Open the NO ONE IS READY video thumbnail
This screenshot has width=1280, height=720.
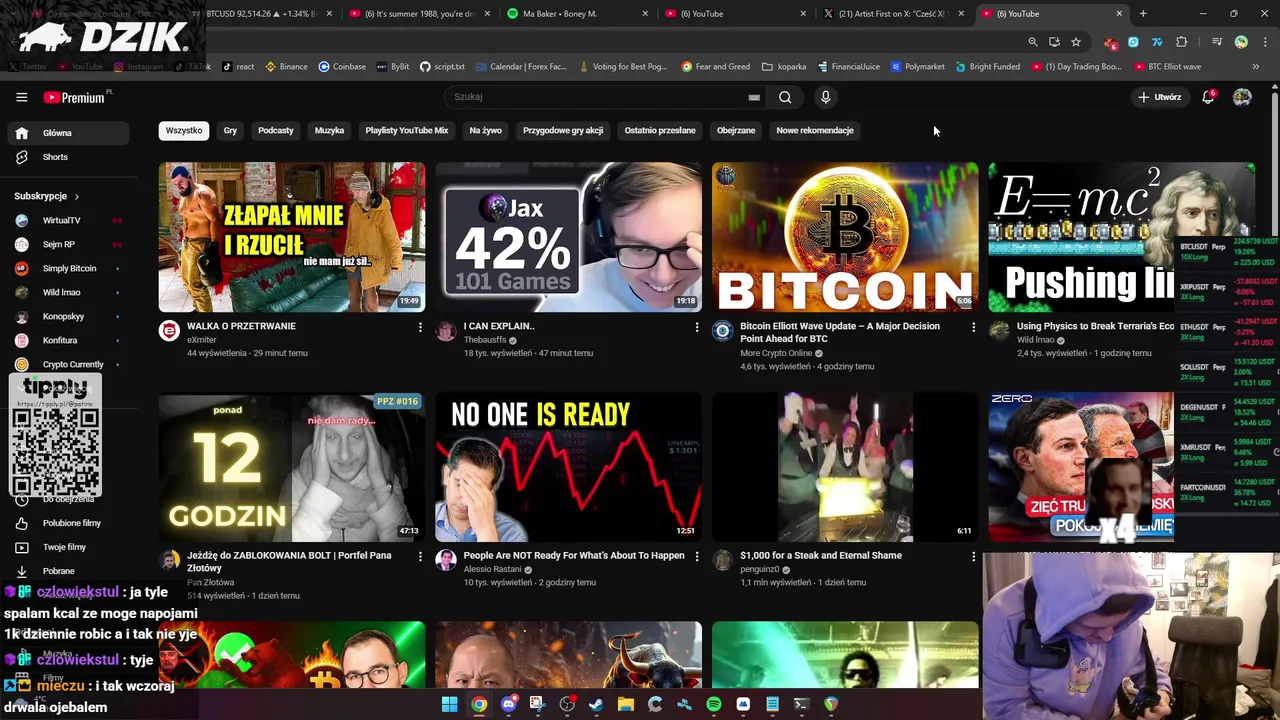(568, 467)
